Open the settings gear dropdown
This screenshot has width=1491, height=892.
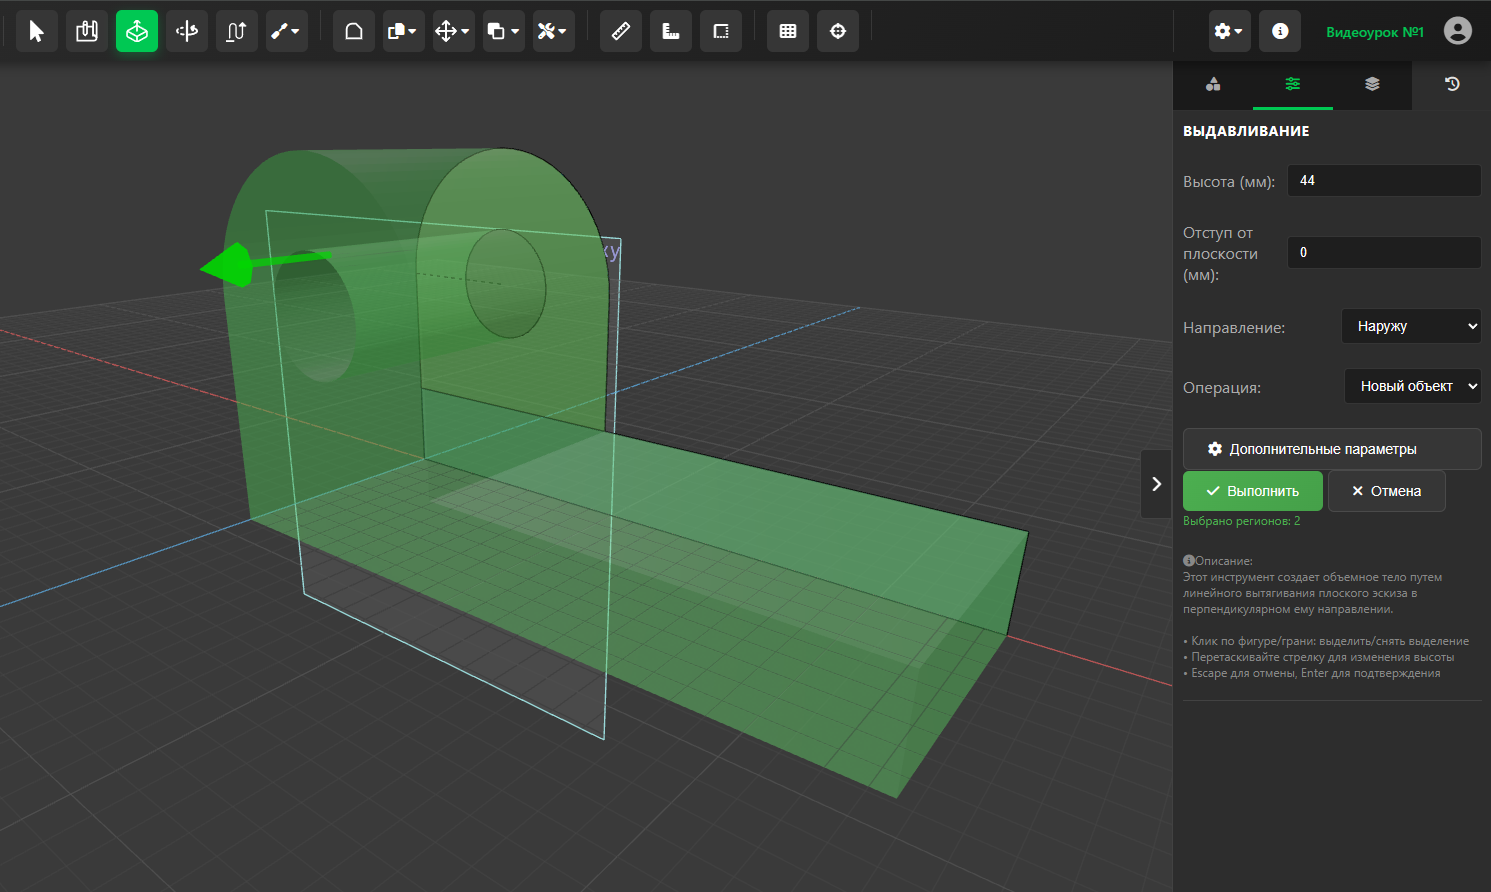[x=1230, y=31]
